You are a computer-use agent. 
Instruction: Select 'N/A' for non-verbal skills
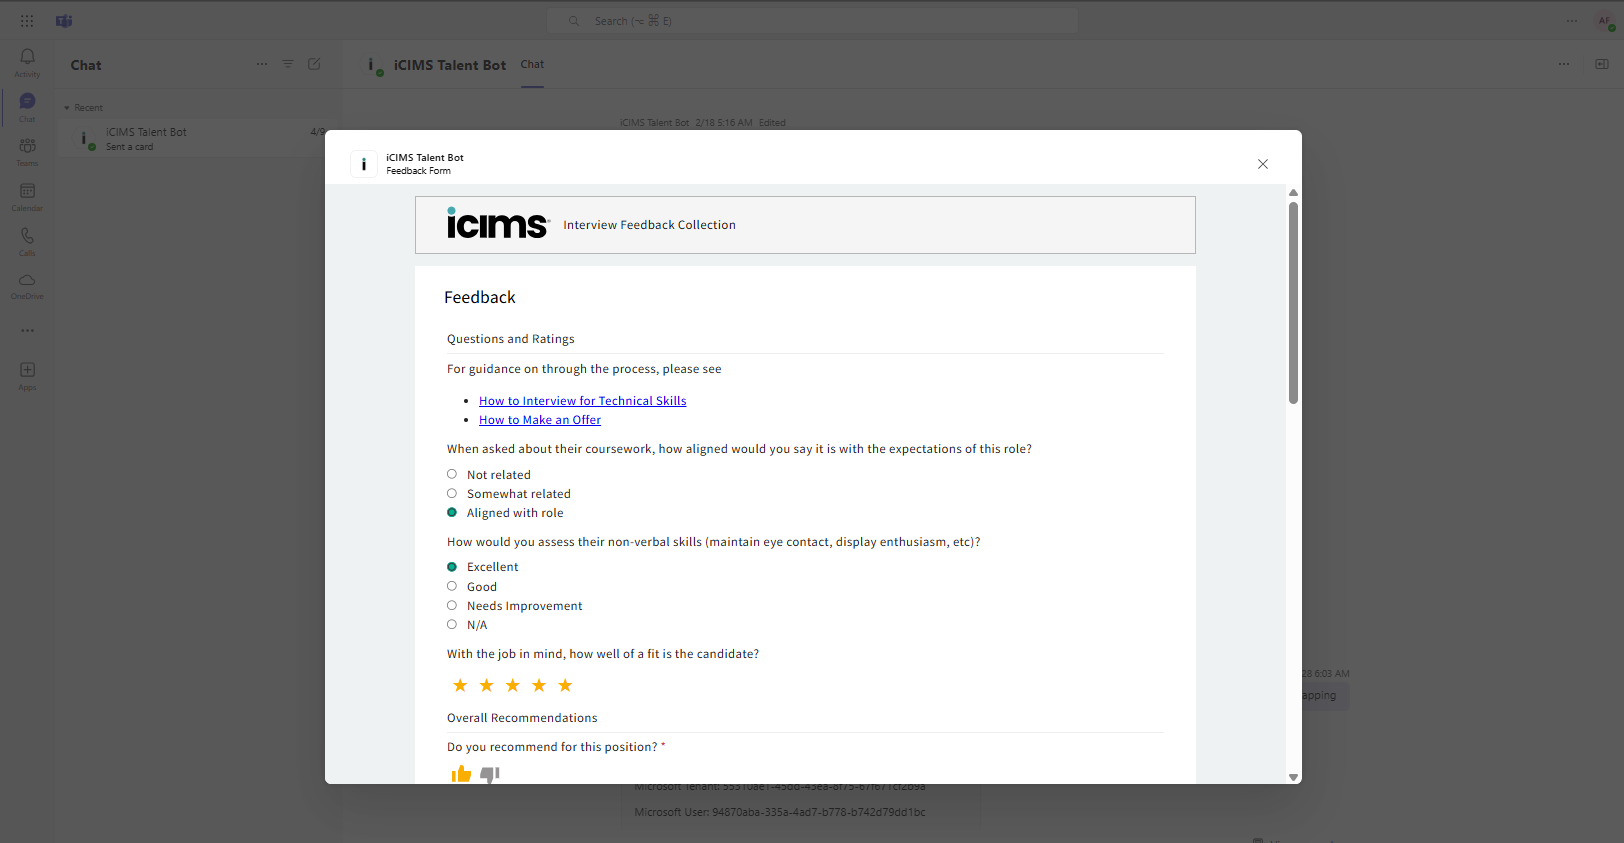coord(452,624)
